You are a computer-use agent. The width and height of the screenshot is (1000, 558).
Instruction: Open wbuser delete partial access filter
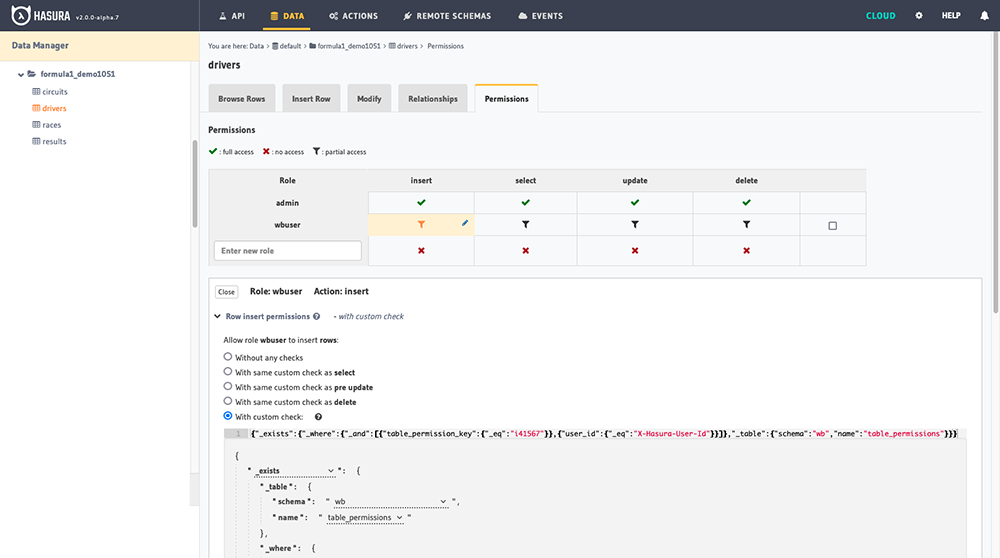pos(746,224)
